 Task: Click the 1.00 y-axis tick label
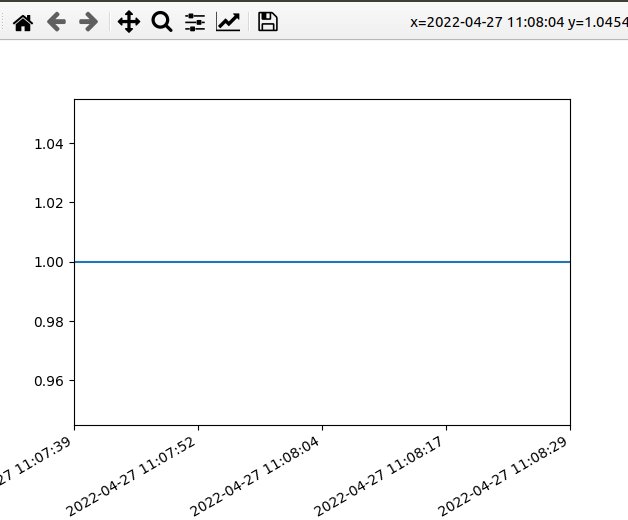(x=48, y=262)
